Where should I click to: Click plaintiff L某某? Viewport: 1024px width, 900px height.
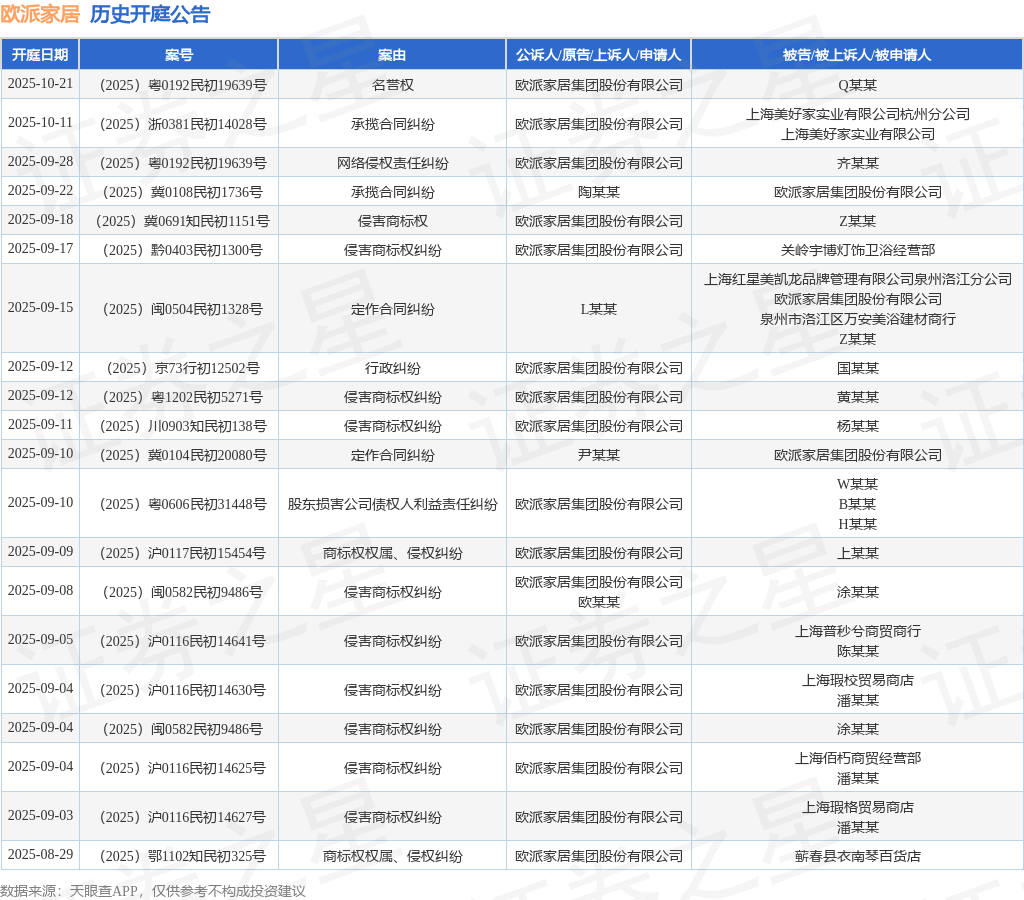[x=598, y=309]
